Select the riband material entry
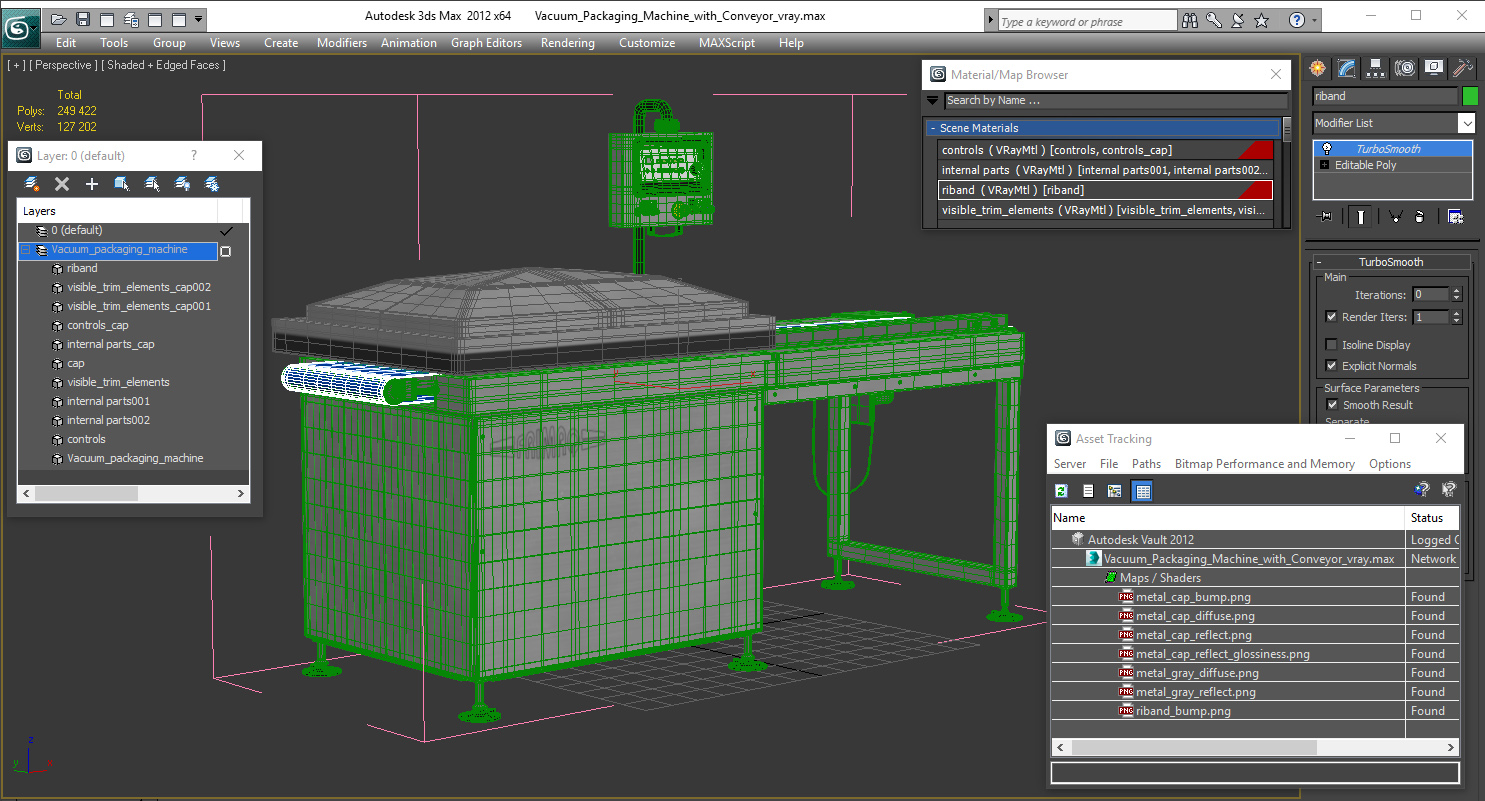Image resolution: width=1485 pixels, height=801 pixels. click(1105, 190)
